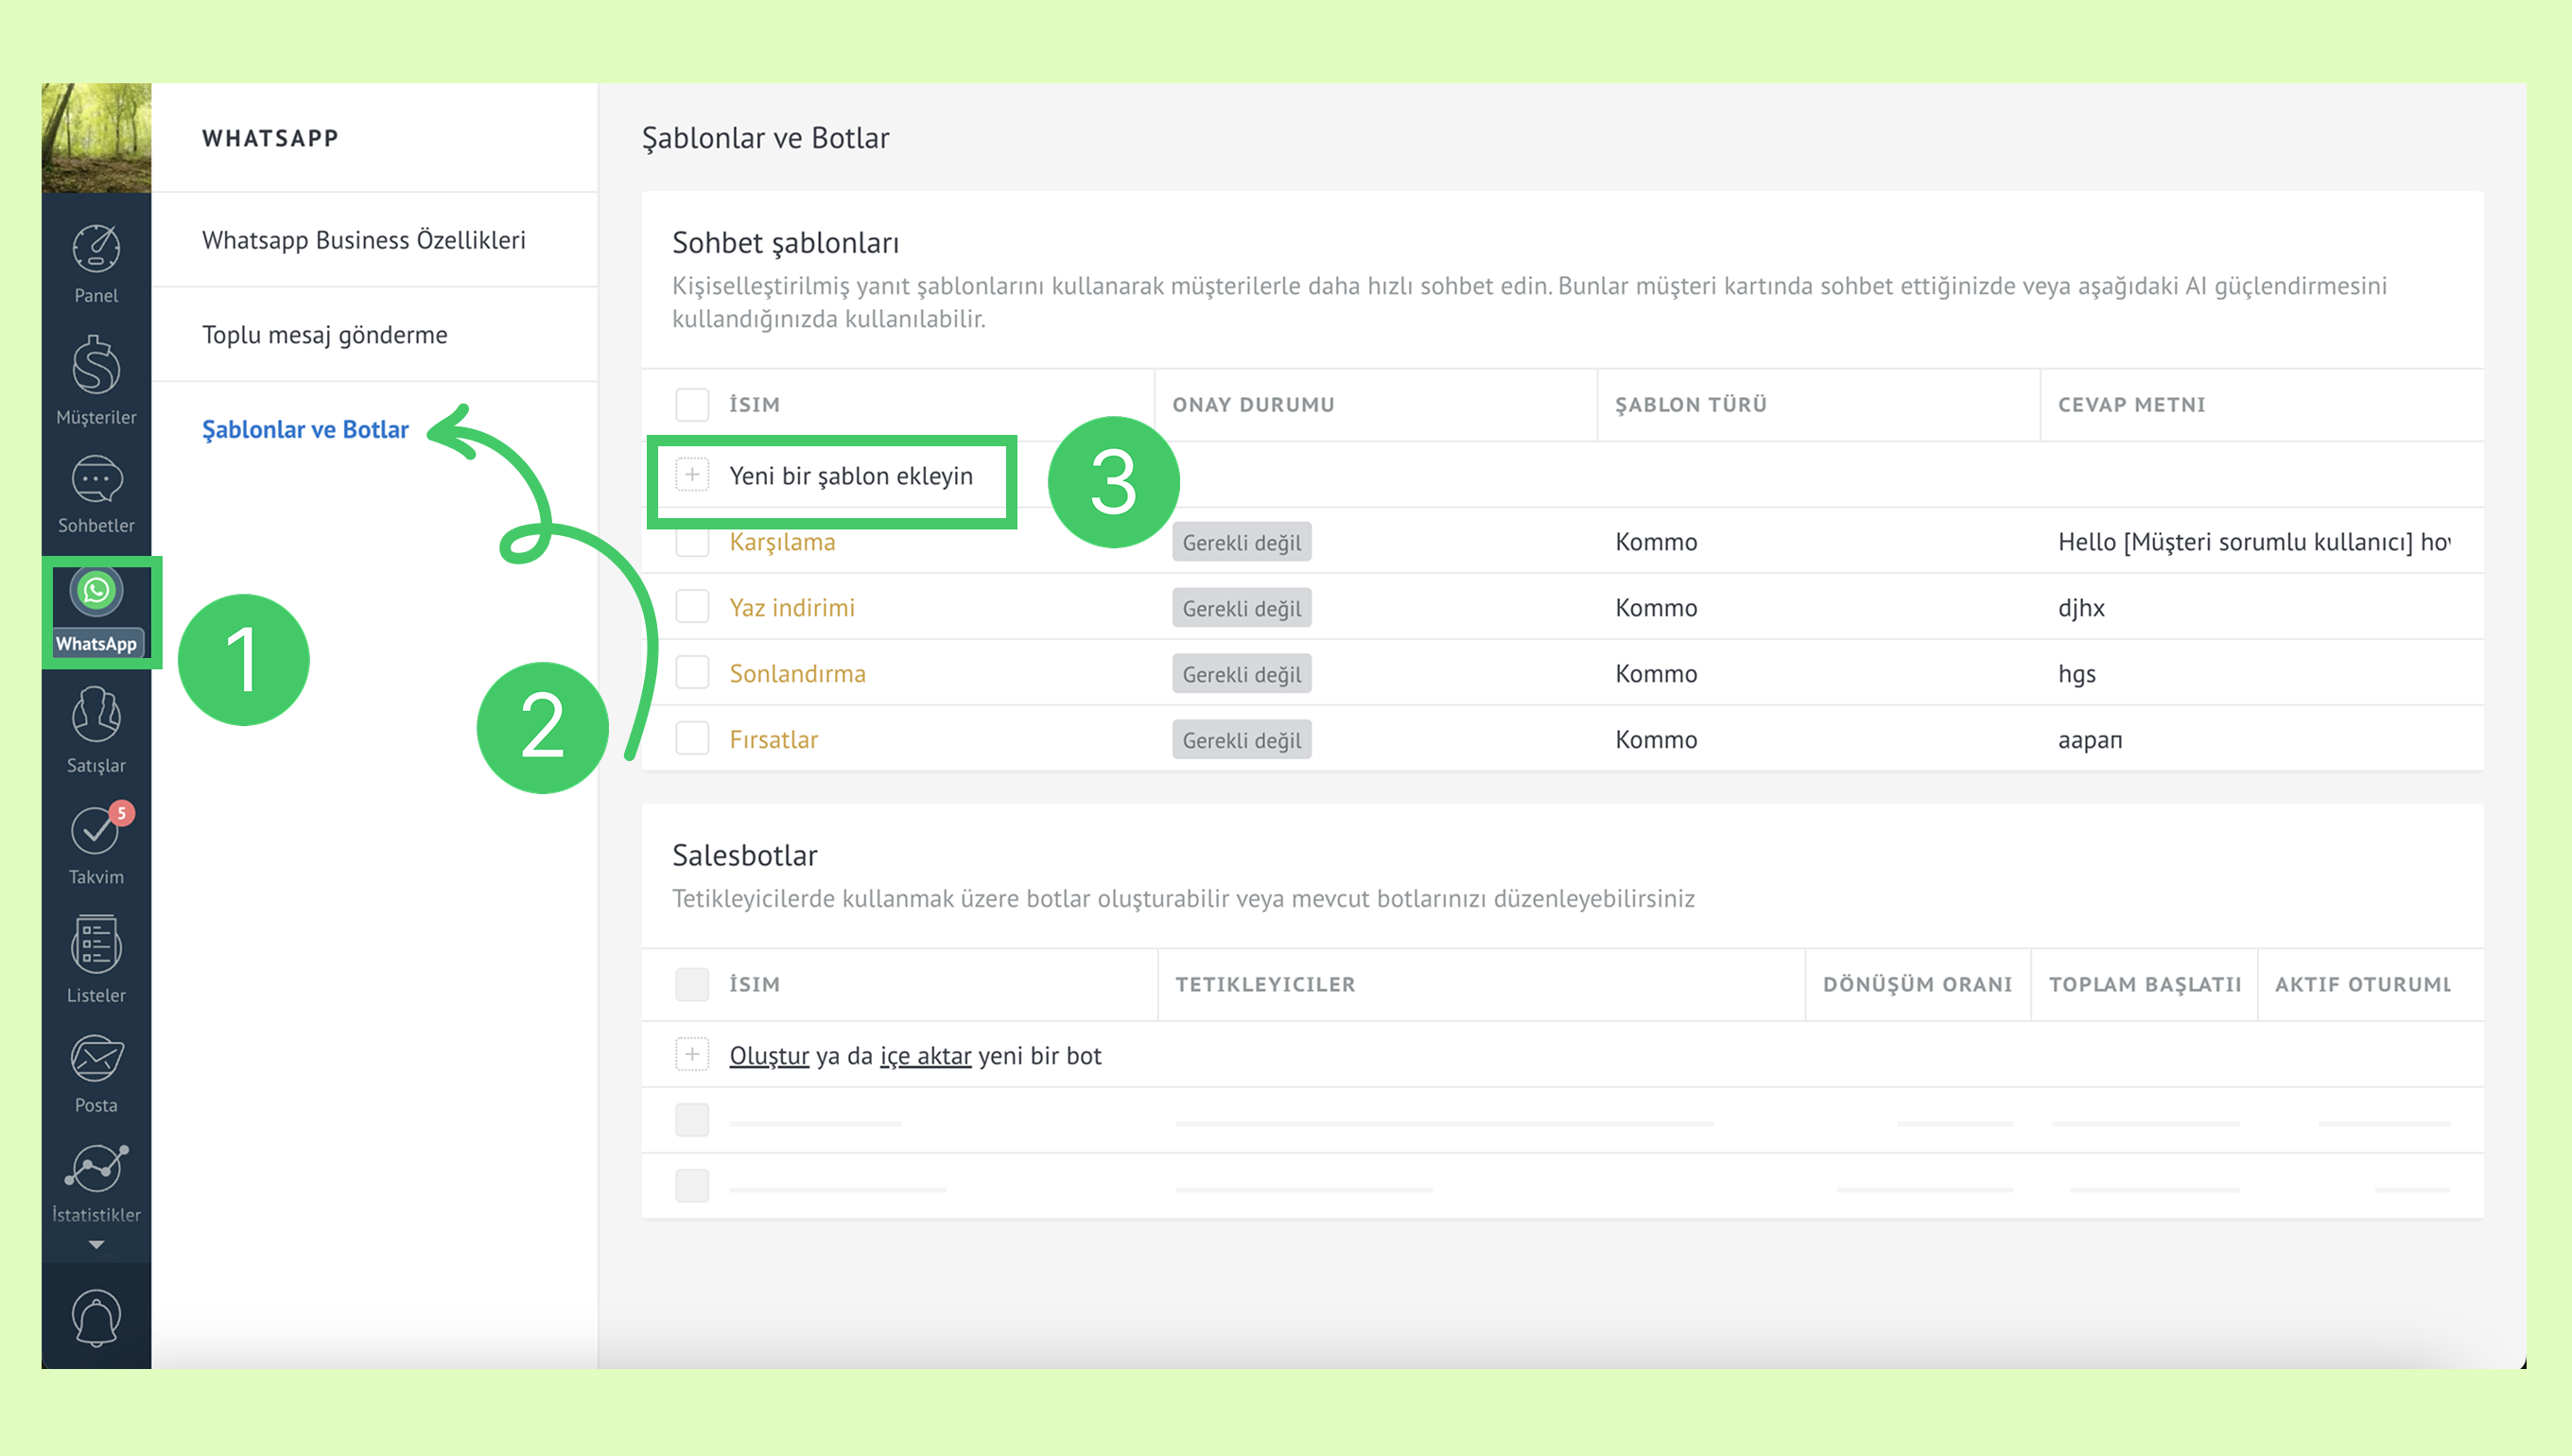
Task: Check the Fırsatlar template checkbox
Action: [692, 739]
